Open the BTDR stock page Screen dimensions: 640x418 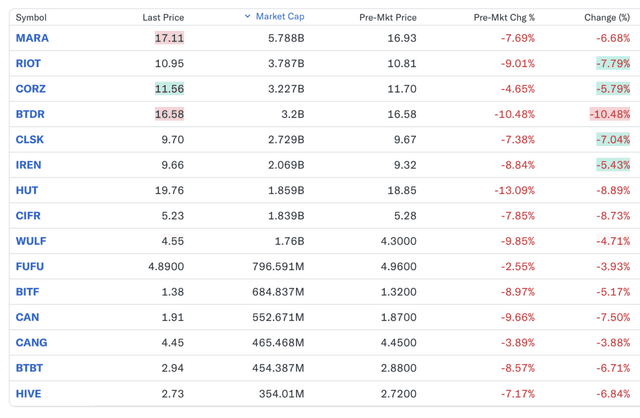pyautogui.click(x=30, y=115)
